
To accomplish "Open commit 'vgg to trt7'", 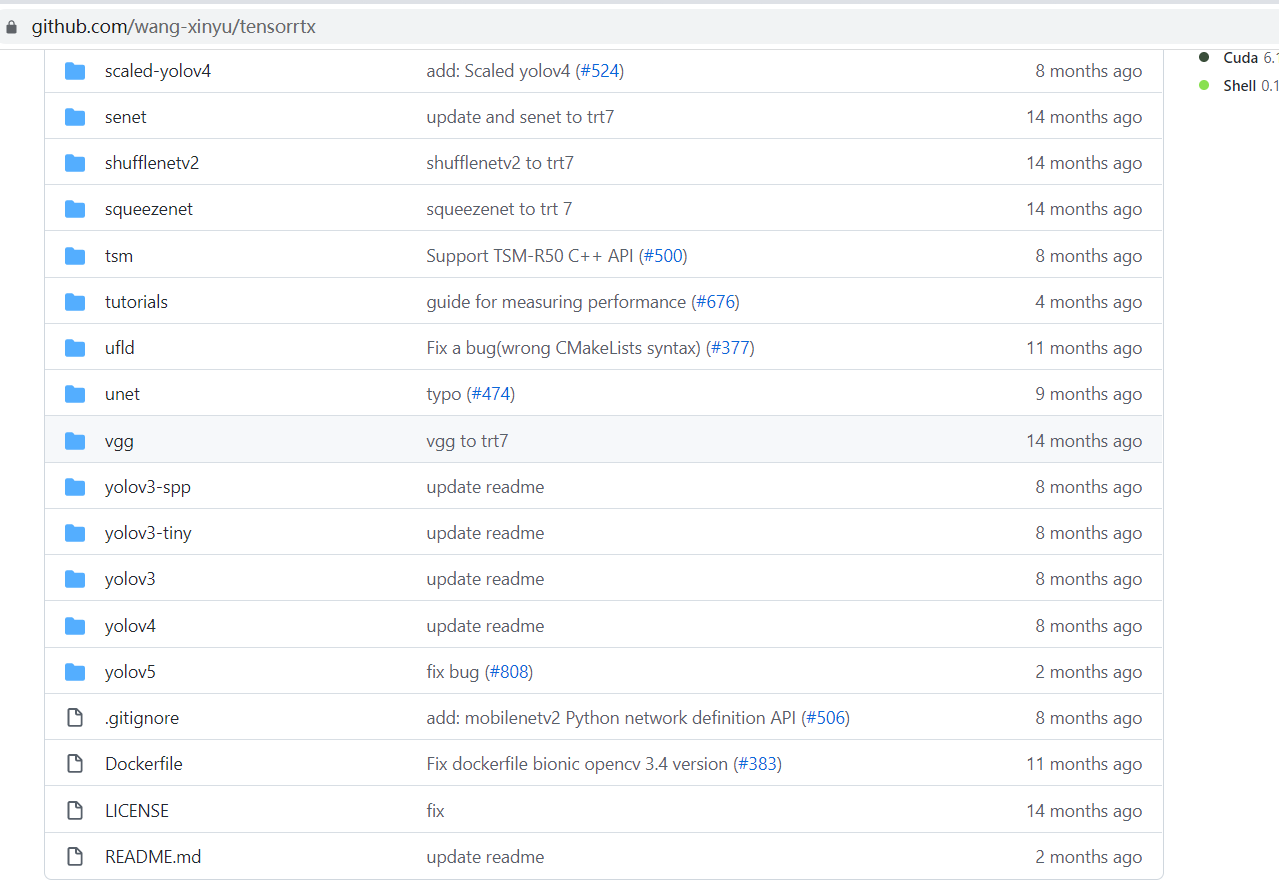I will tap(467, 441).
